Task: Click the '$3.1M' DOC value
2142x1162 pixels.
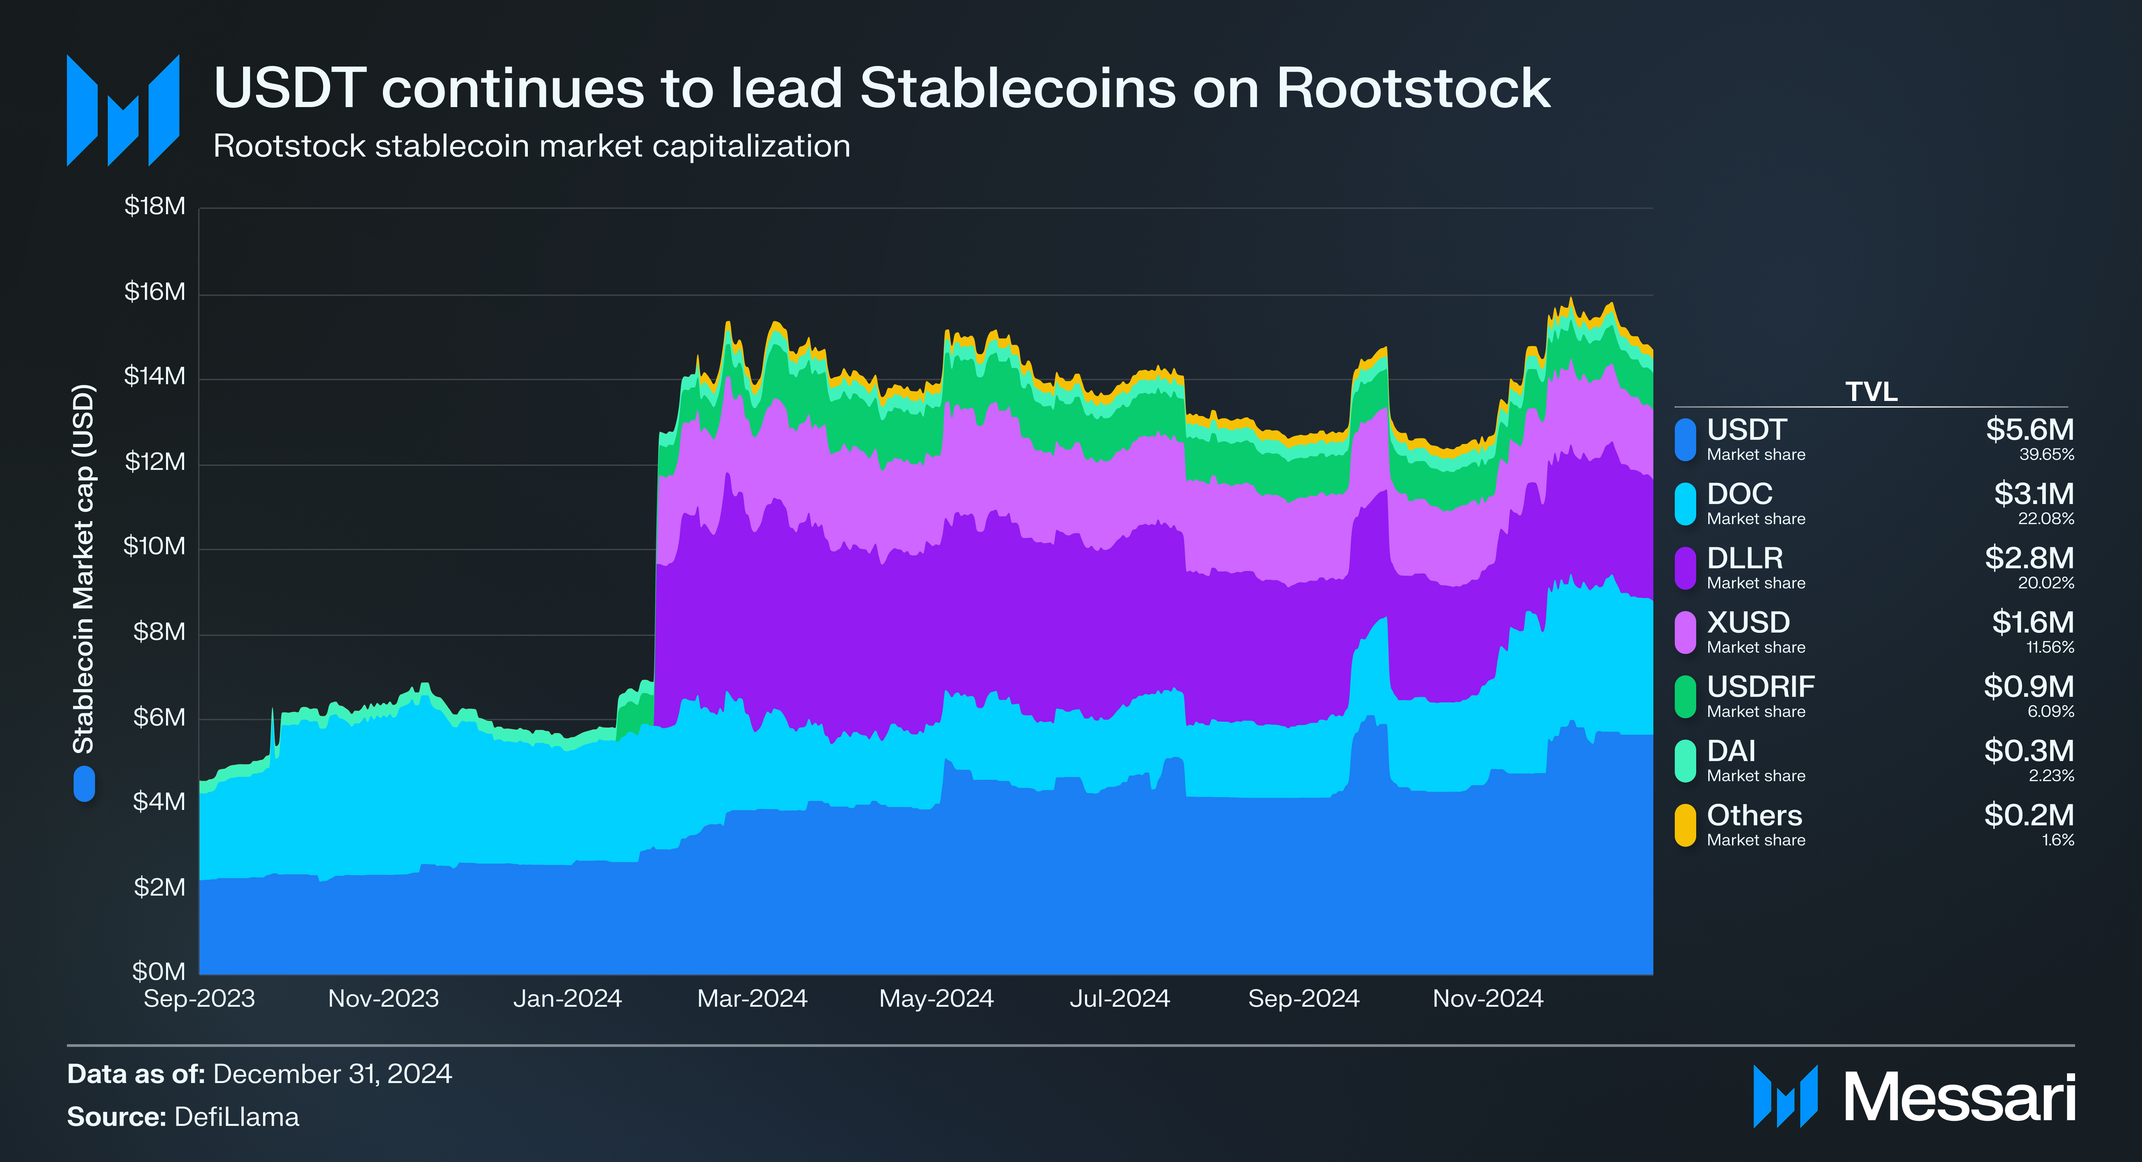Action: click(2034, 494)
